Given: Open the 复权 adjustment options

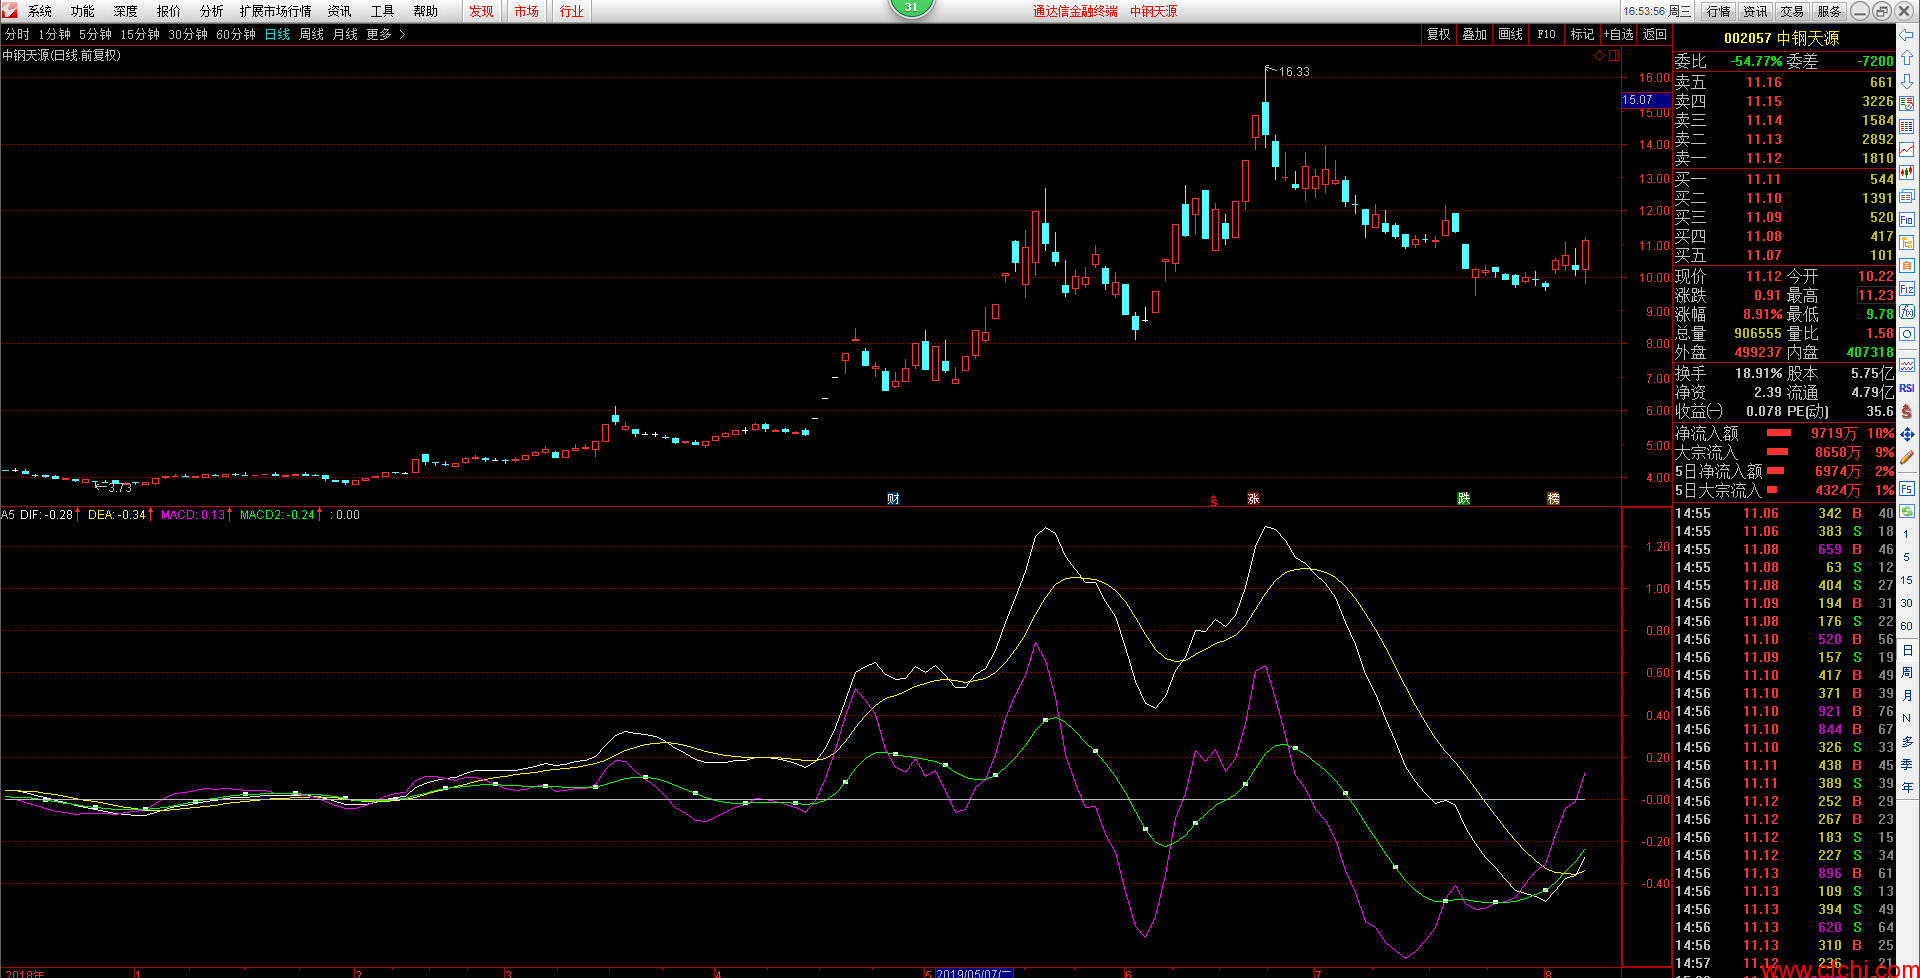Looking at the screenshot, I should (x=1438, y=35).
